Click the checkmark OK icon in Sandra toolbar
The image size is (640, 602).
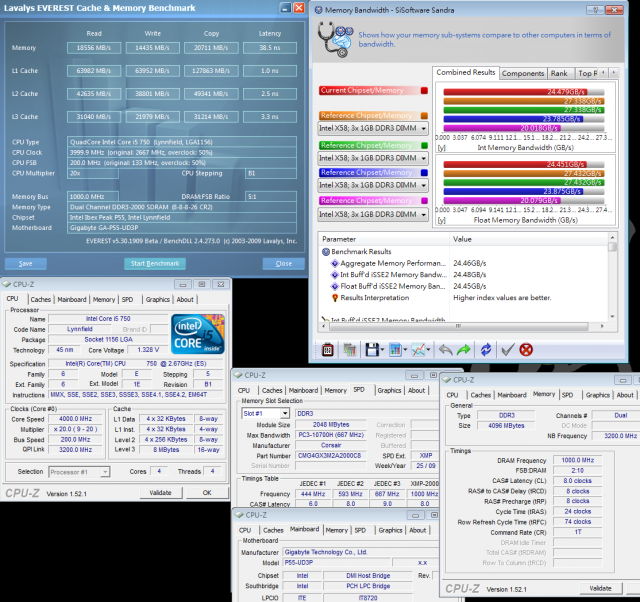507,350
